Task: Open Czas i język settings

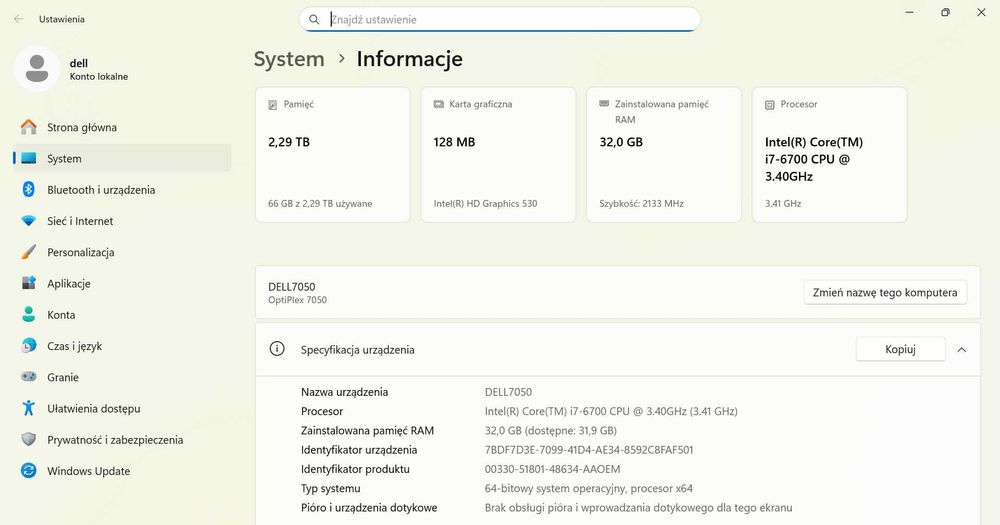Action: pos(121,346)
